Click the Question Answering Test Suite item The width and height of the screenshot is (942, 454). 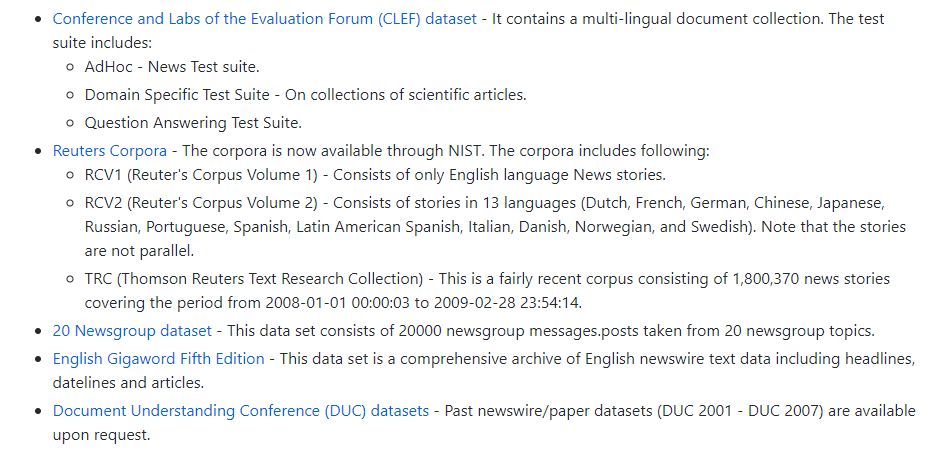point(193,123)
